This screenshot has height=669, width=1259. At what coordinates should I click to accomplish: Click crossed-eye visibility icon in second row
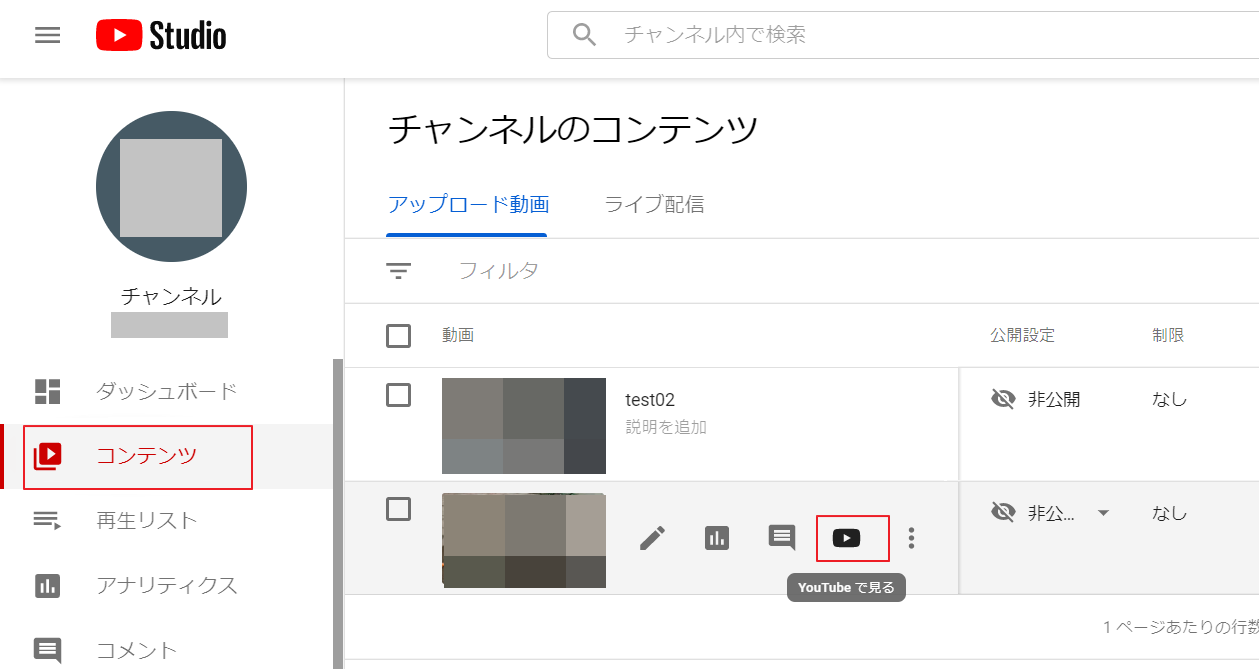(1003, 513)
